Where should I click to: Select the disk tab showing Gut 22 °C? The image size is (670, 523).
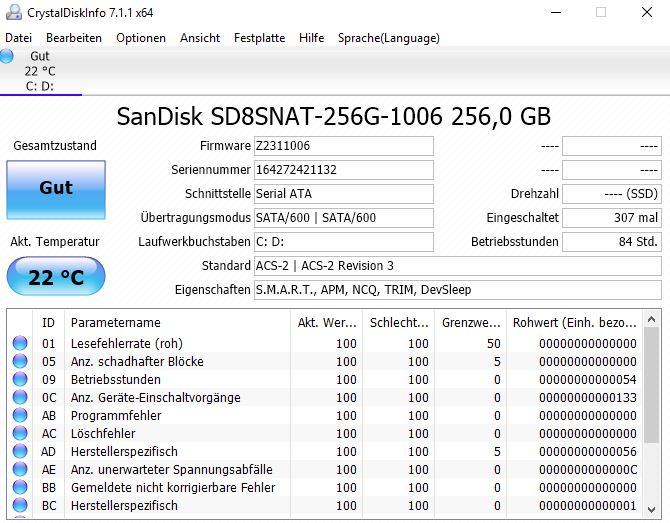coord(41,71)
